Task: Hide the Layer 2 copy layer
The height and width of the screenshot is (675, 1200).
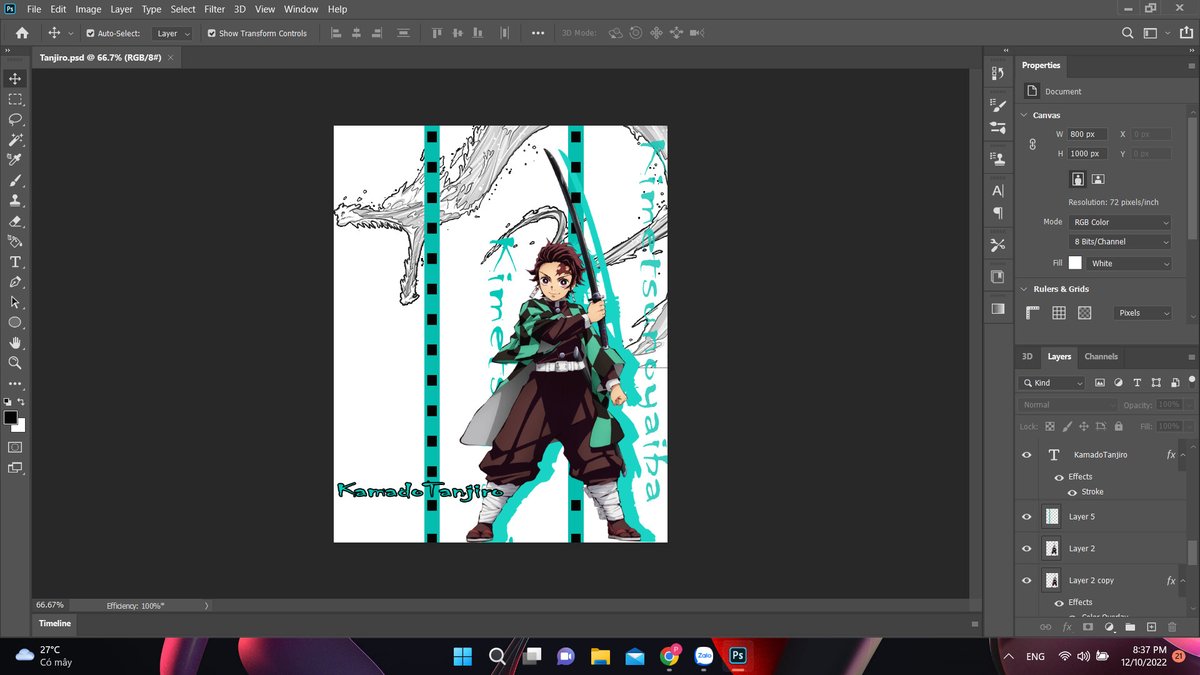Action: tap(1026, 581)
